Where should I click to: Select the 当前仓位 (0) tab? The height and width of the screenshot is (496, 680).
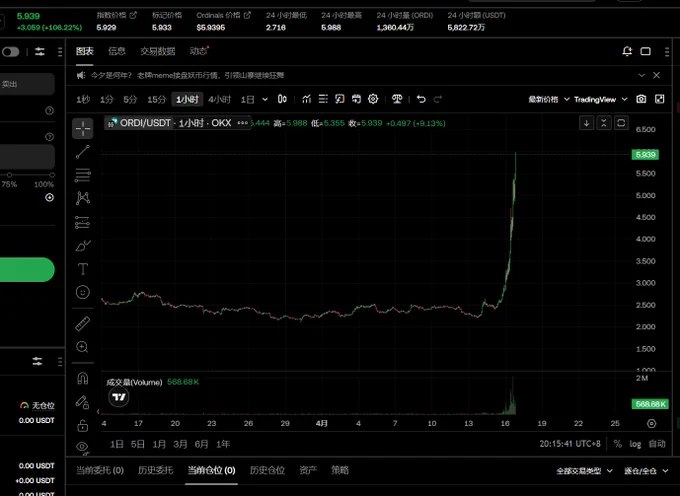(211, 470)
